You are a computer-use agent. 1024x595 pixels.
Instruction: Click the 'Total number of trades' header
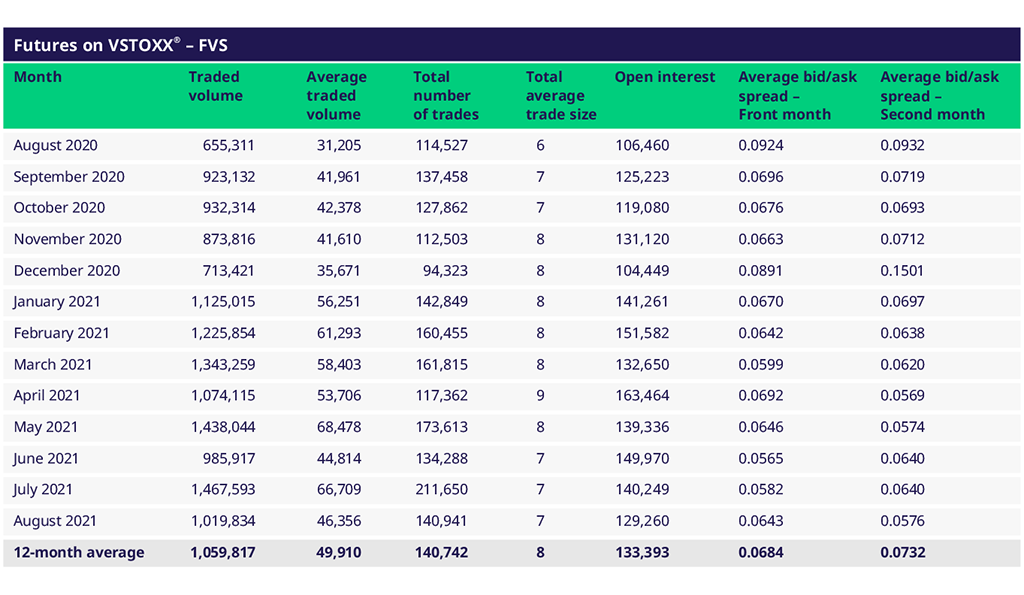click(445, 96)
